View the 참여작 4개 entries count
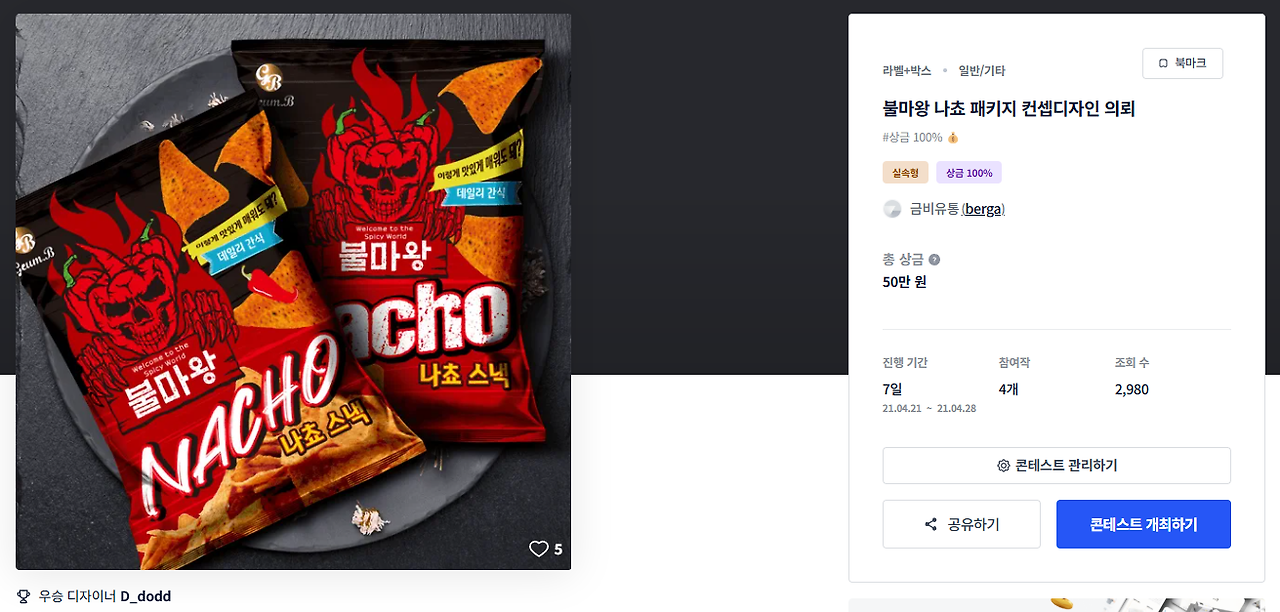Screen dimensions: 1280x612 pyautogui.click(x=1008, y=389)
